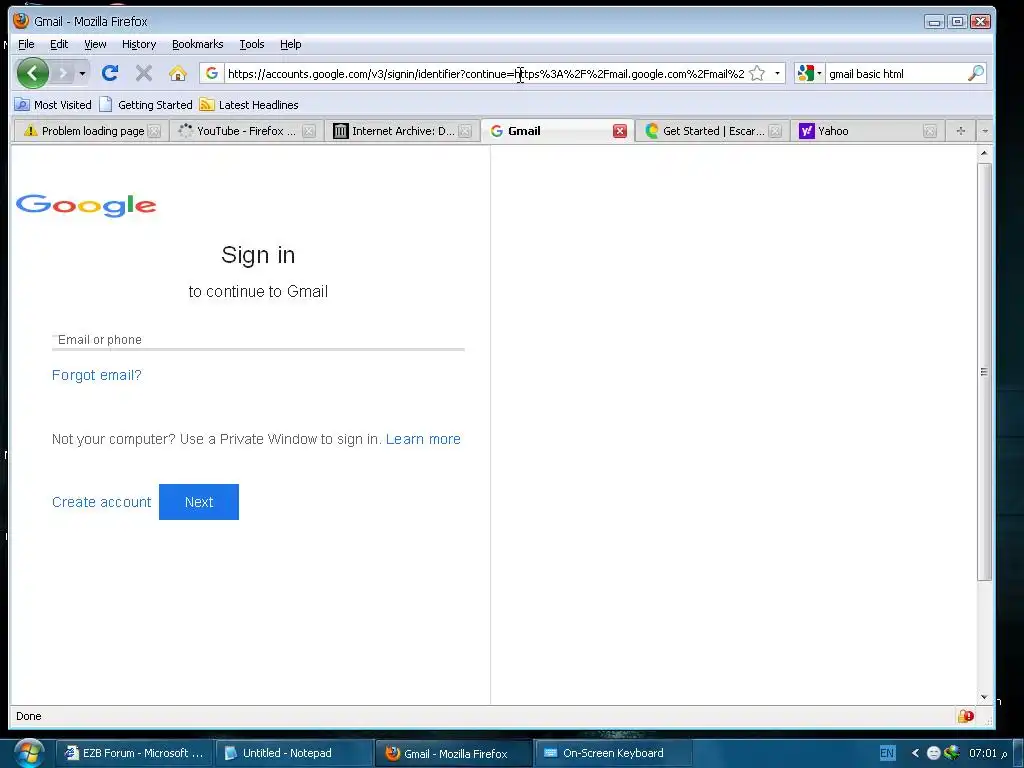
Task: Click the Stop loading X icon
Action: click(x=144, y=73)
